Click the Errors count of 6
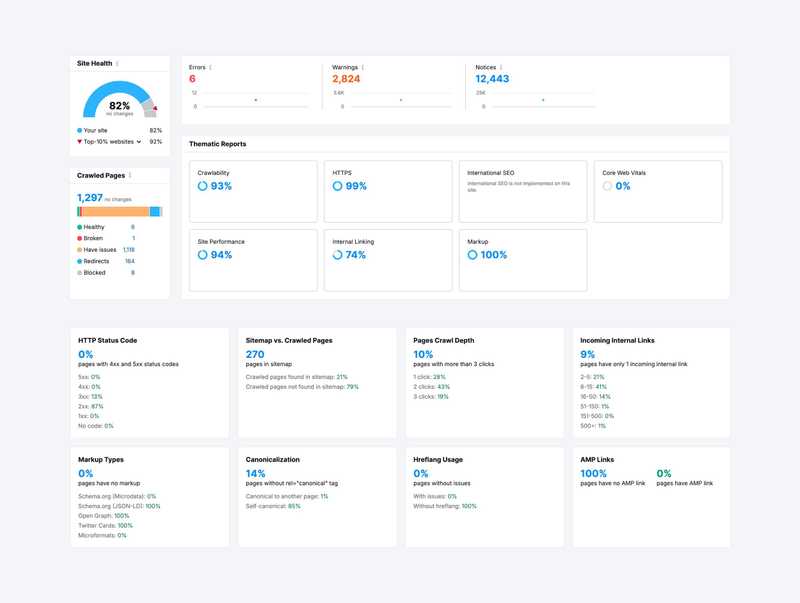The height and width of the screenshot is (603, 800). (x=193, y=79)
